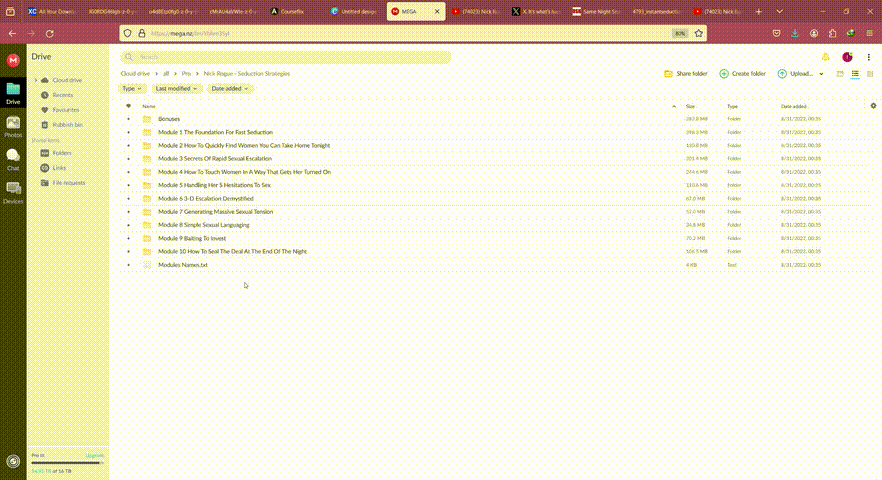Open Firefox extensions puzzle icon

point(832,33)
